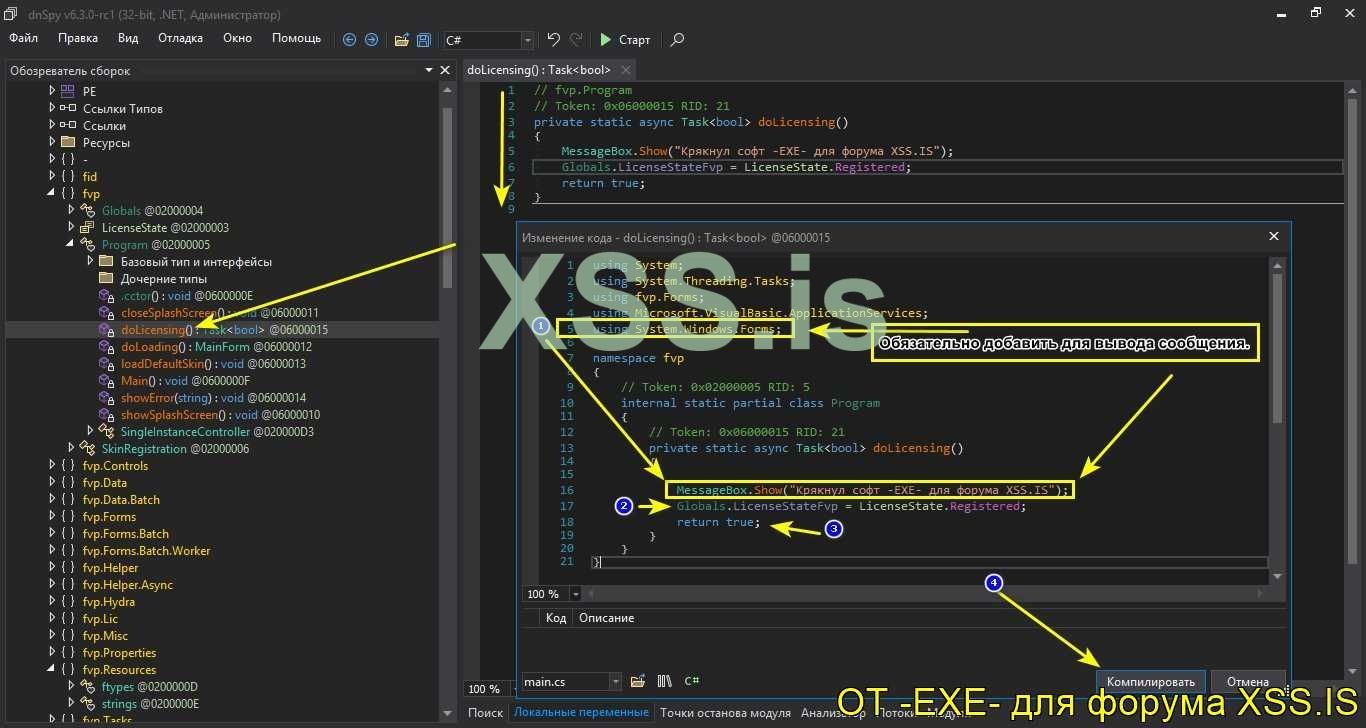Click the navigate back arrow icon

click(x=349, y=40)
